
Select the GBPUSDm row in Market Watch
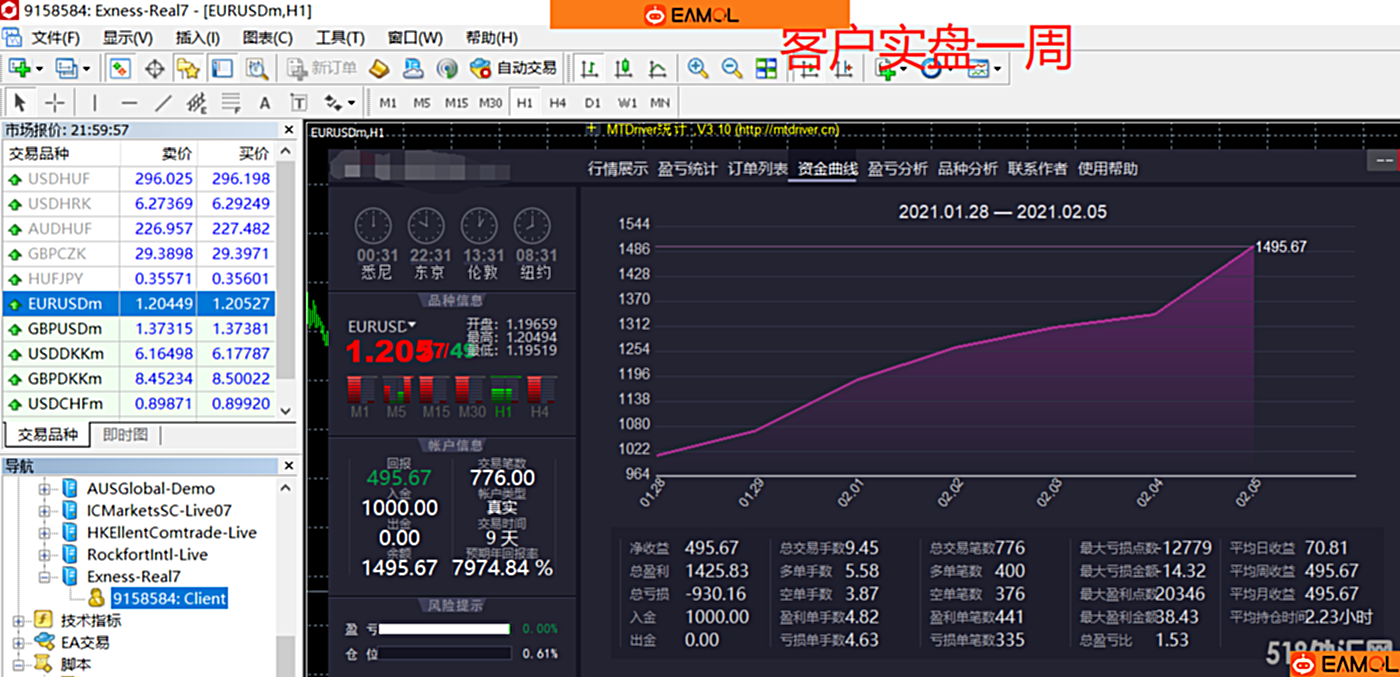coord(138,329)
